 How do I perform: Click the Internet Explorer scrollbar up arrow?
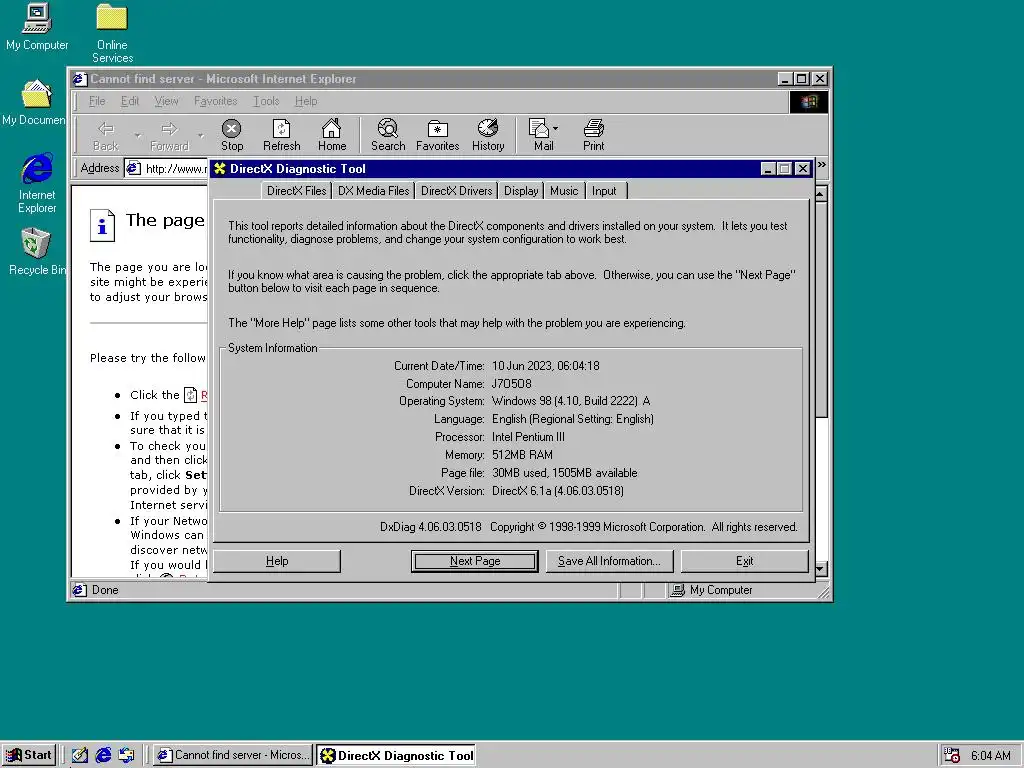(x=822, y=193)
